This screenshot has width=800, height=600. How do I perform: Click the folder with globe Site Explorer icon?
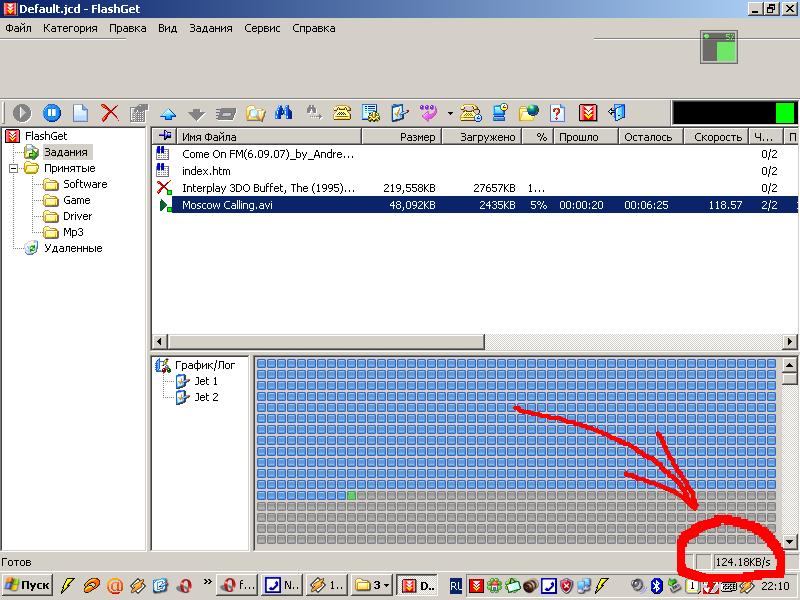pyautogui.click(x=529, y=113)
